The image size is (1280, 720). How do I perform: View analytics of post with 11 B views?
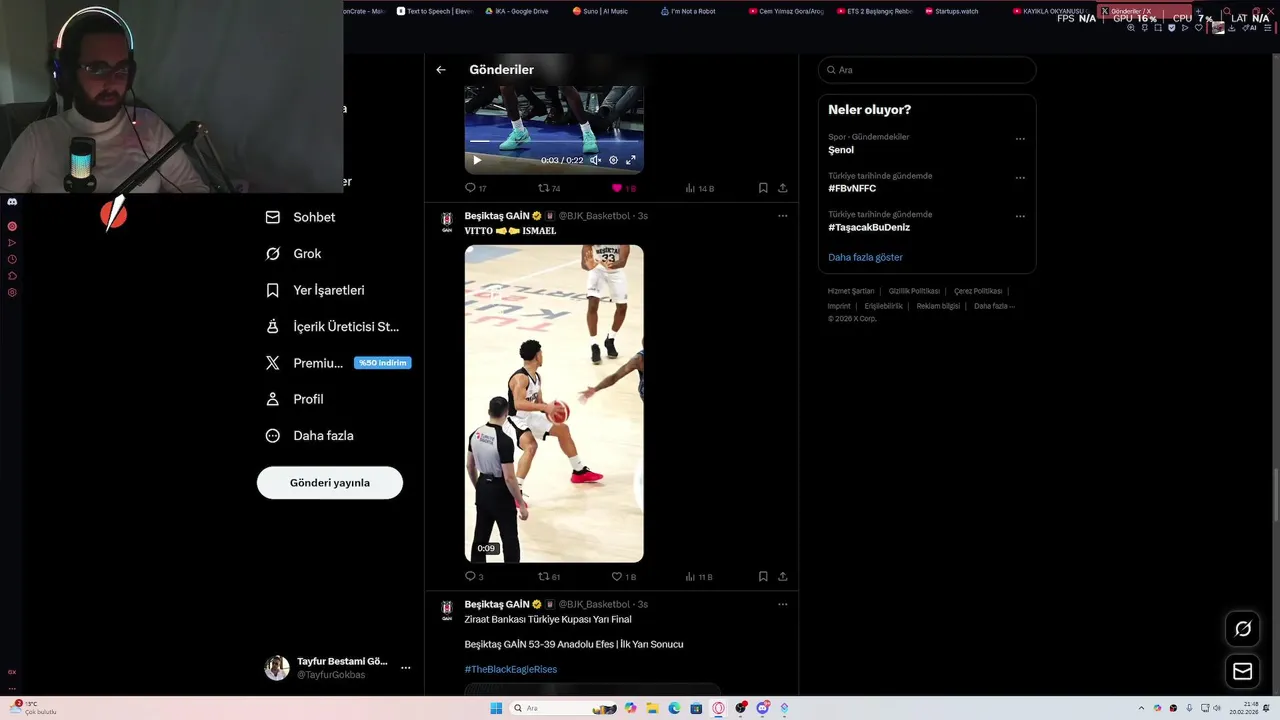pos(699,577)
